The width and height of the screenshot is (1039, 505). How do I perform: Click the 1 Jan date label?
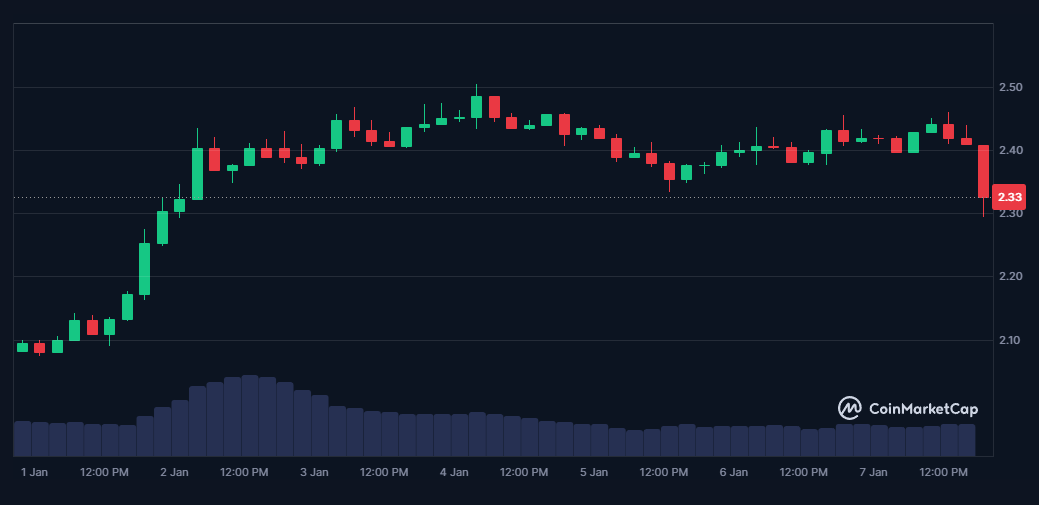34,473
